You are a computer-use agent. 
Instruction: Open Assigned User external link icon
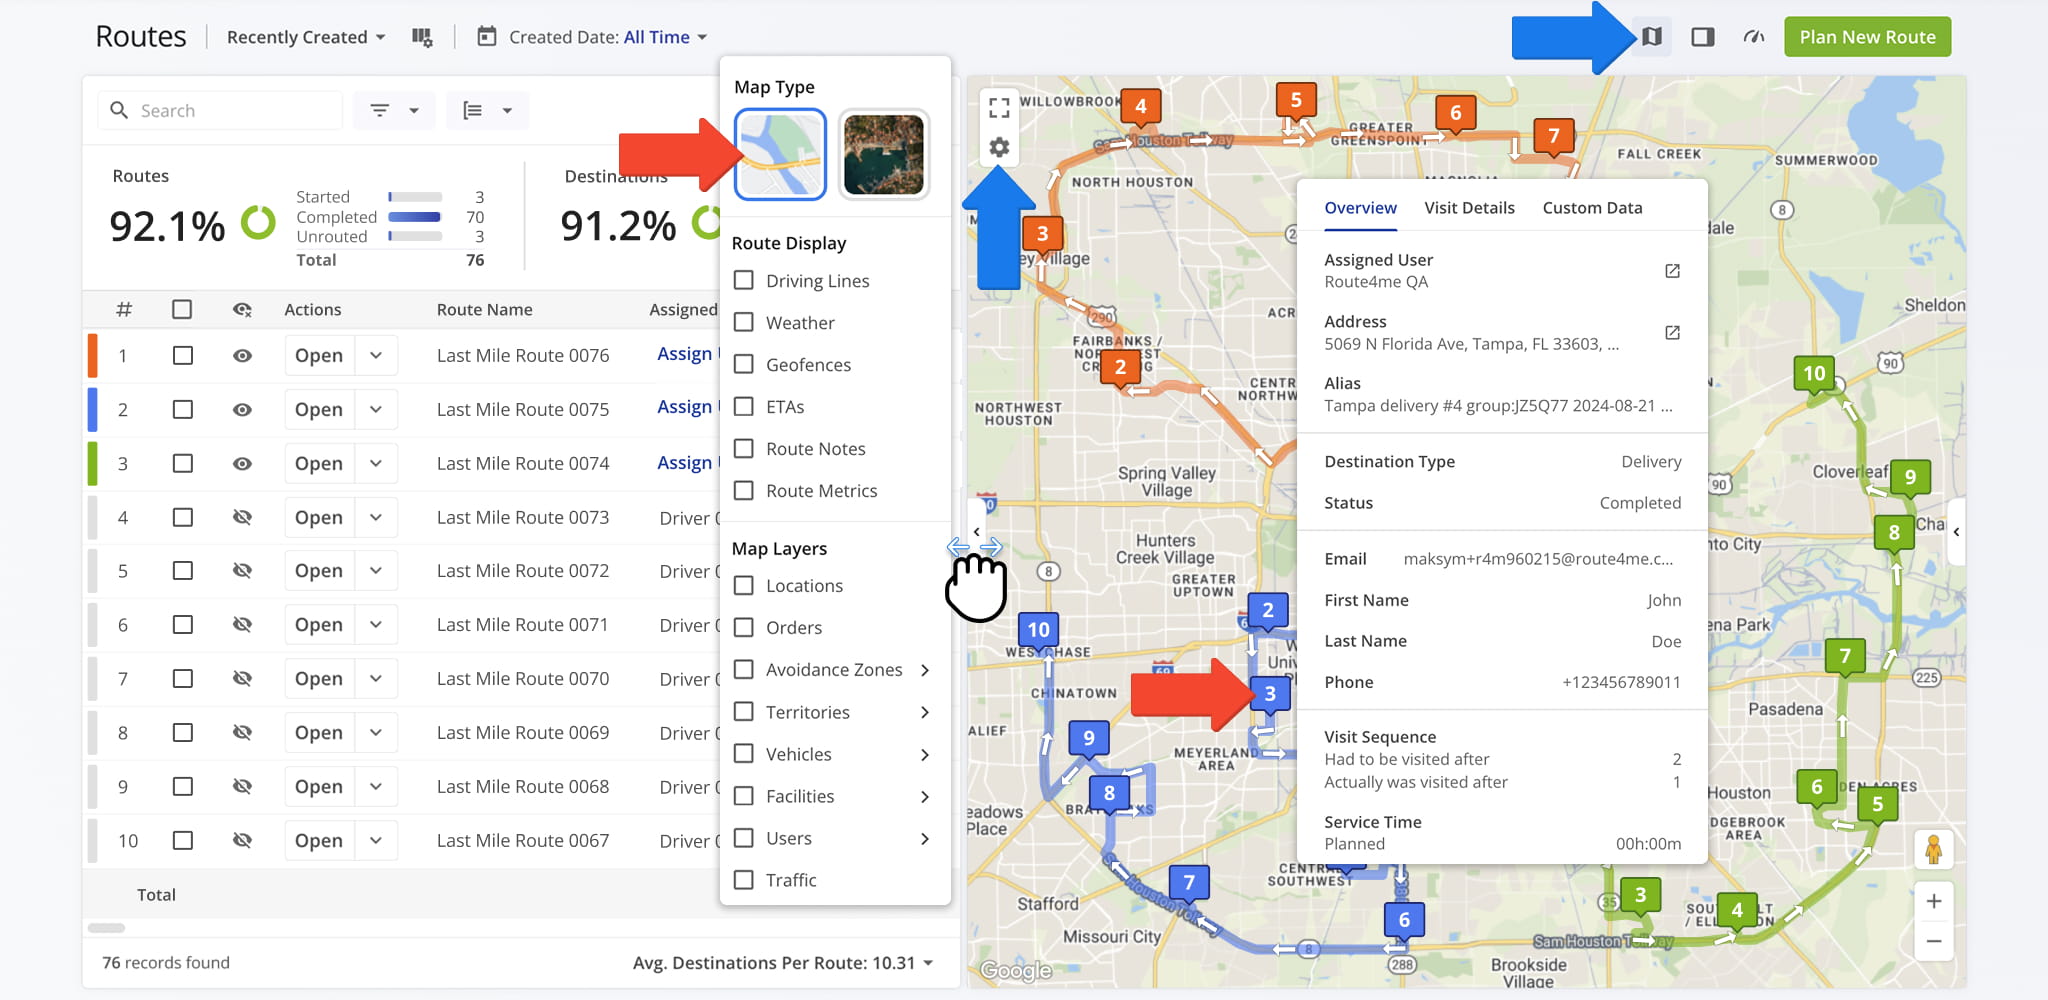click(x=1672, y=271)
